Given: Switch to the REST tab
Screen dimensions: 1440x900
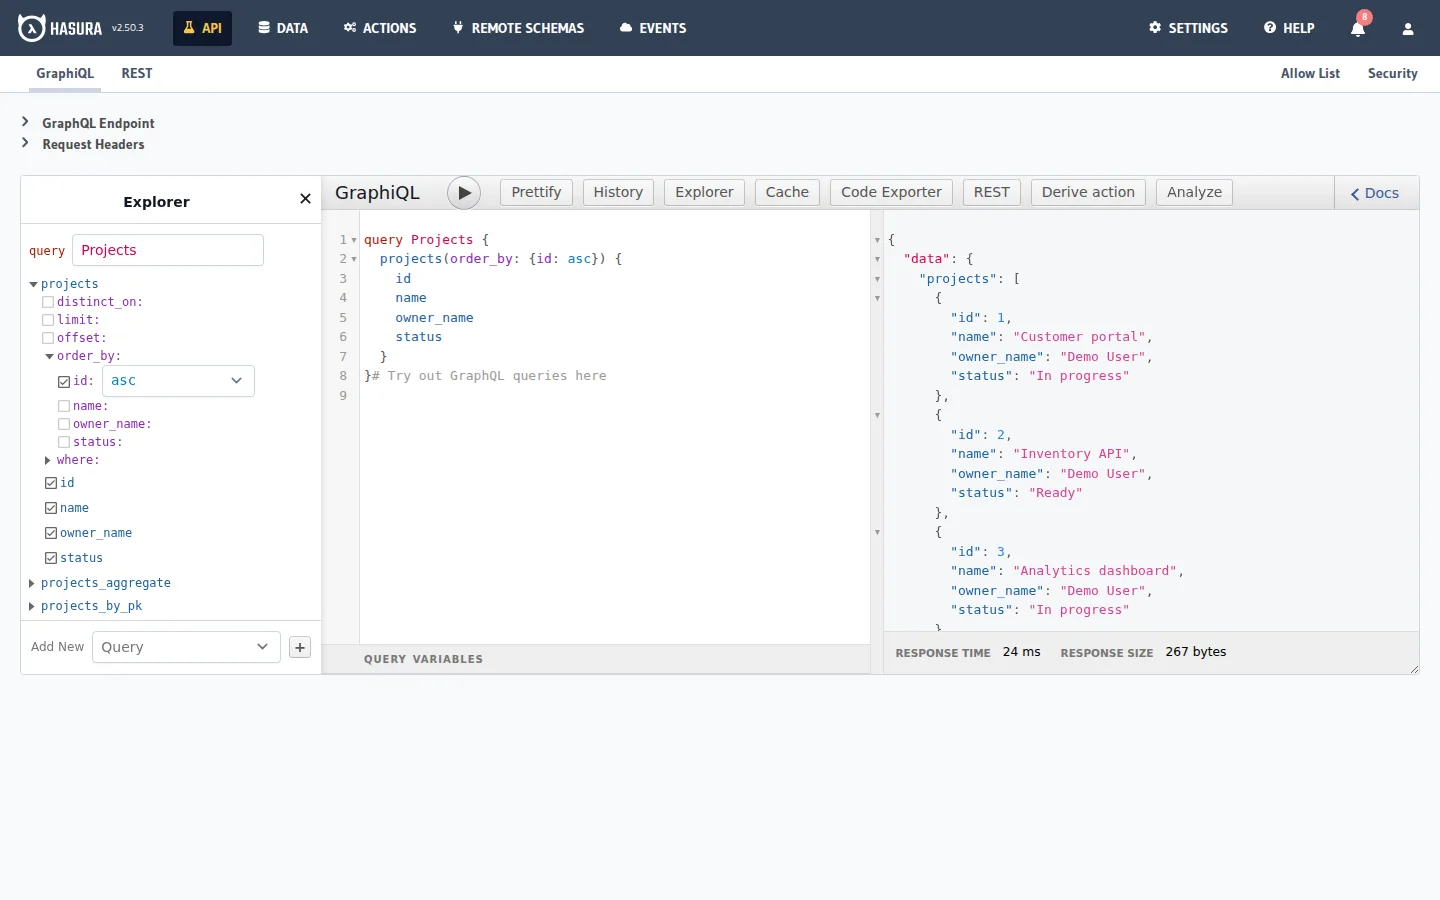Looking at the screenshot, I should 137,73.
